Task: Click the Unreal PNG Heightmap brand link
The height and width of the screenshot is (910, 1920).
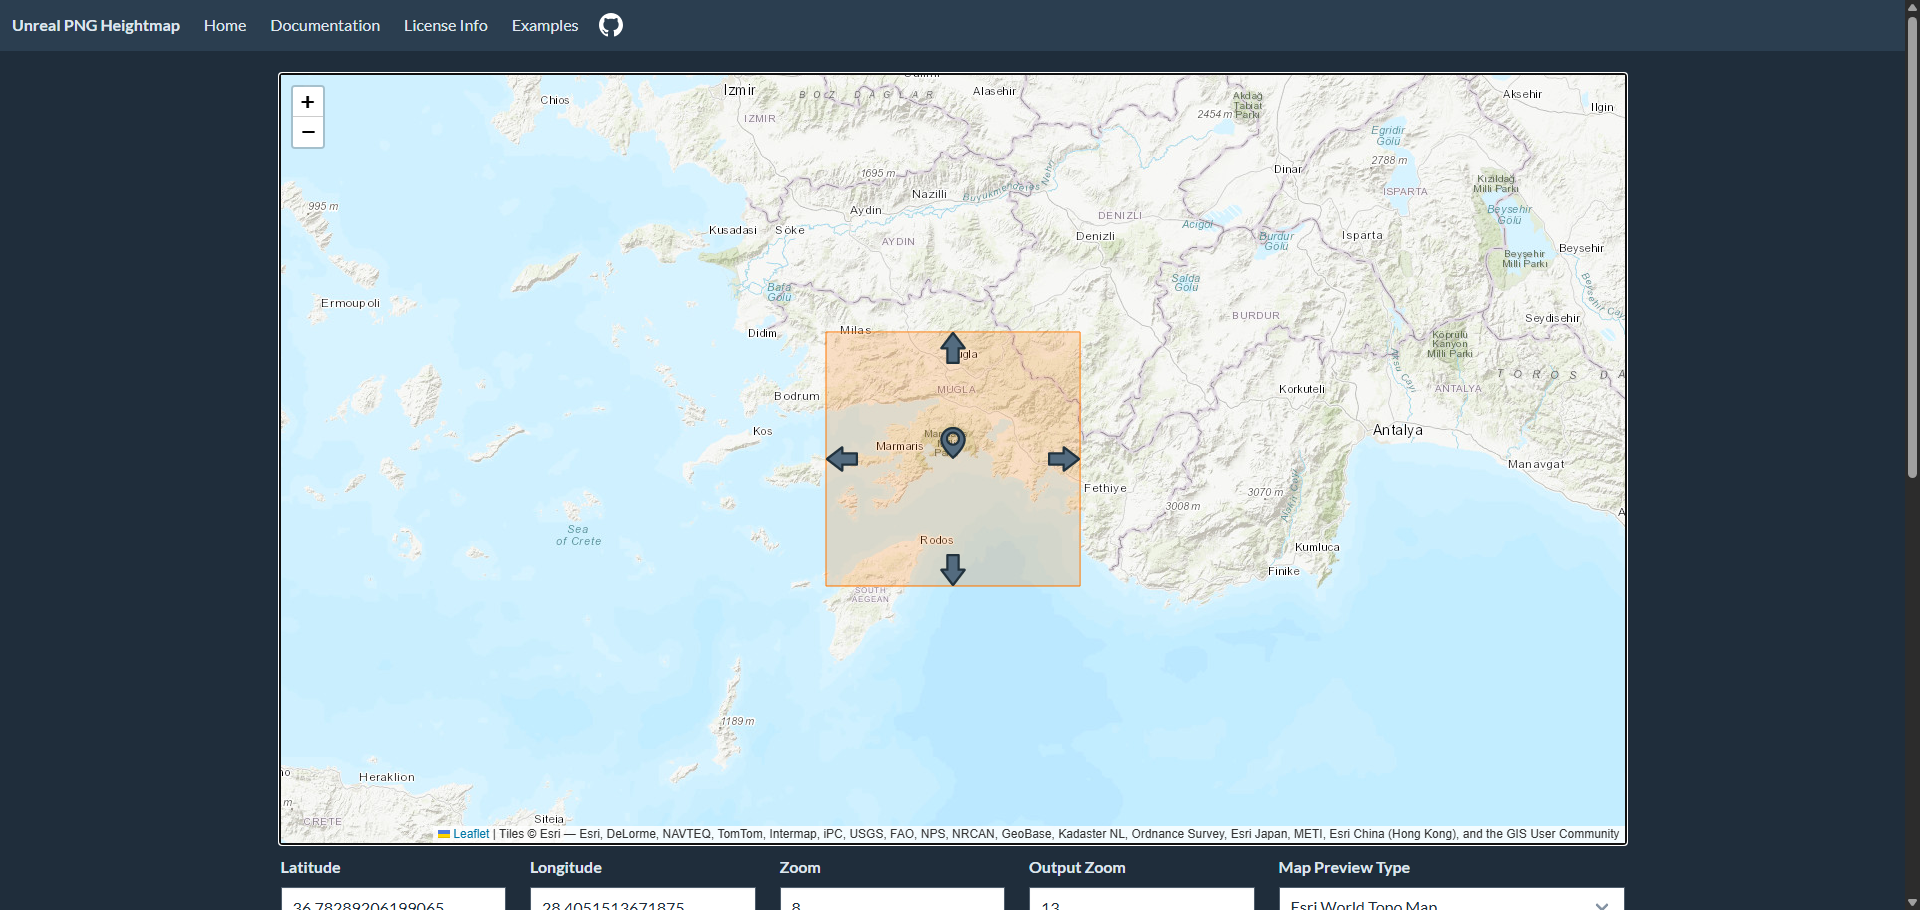Action: (x=96, y=25)
